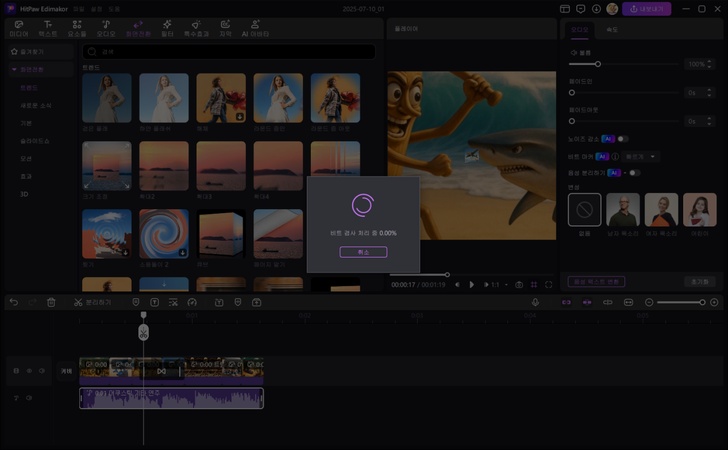
Task: Click the 초기화 reset button
Action: click(700, 281)
